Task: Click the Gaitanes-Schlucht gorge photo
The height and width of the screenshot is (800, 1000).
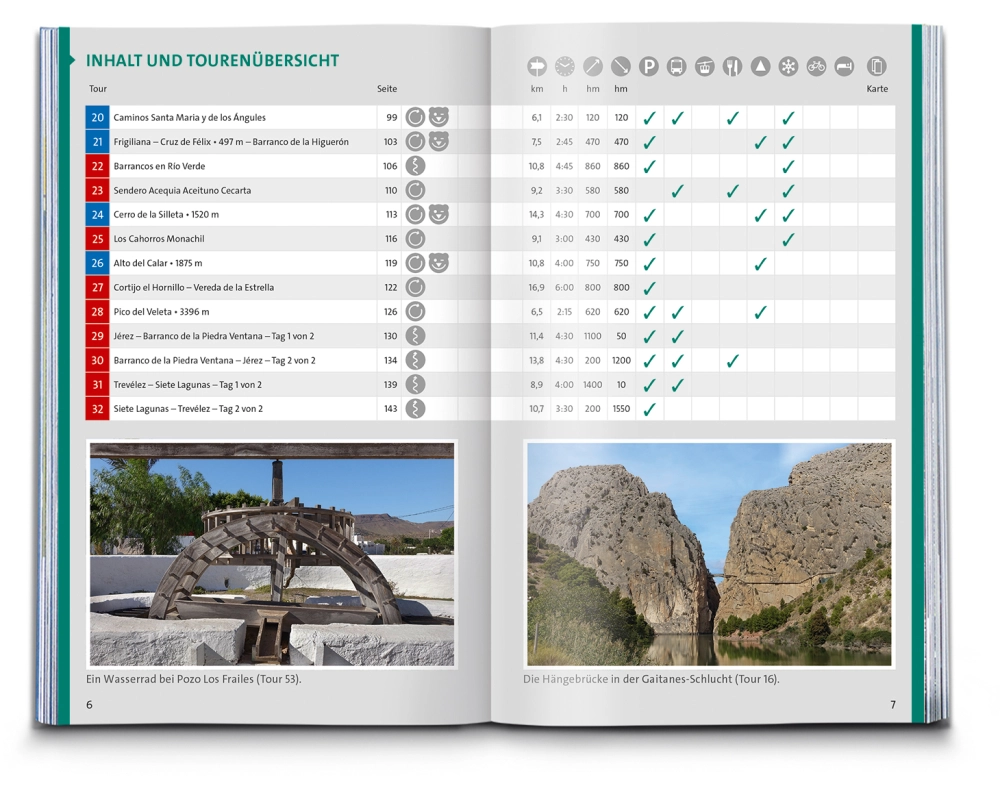Action: pyautogui.click(x=709, y=555)
